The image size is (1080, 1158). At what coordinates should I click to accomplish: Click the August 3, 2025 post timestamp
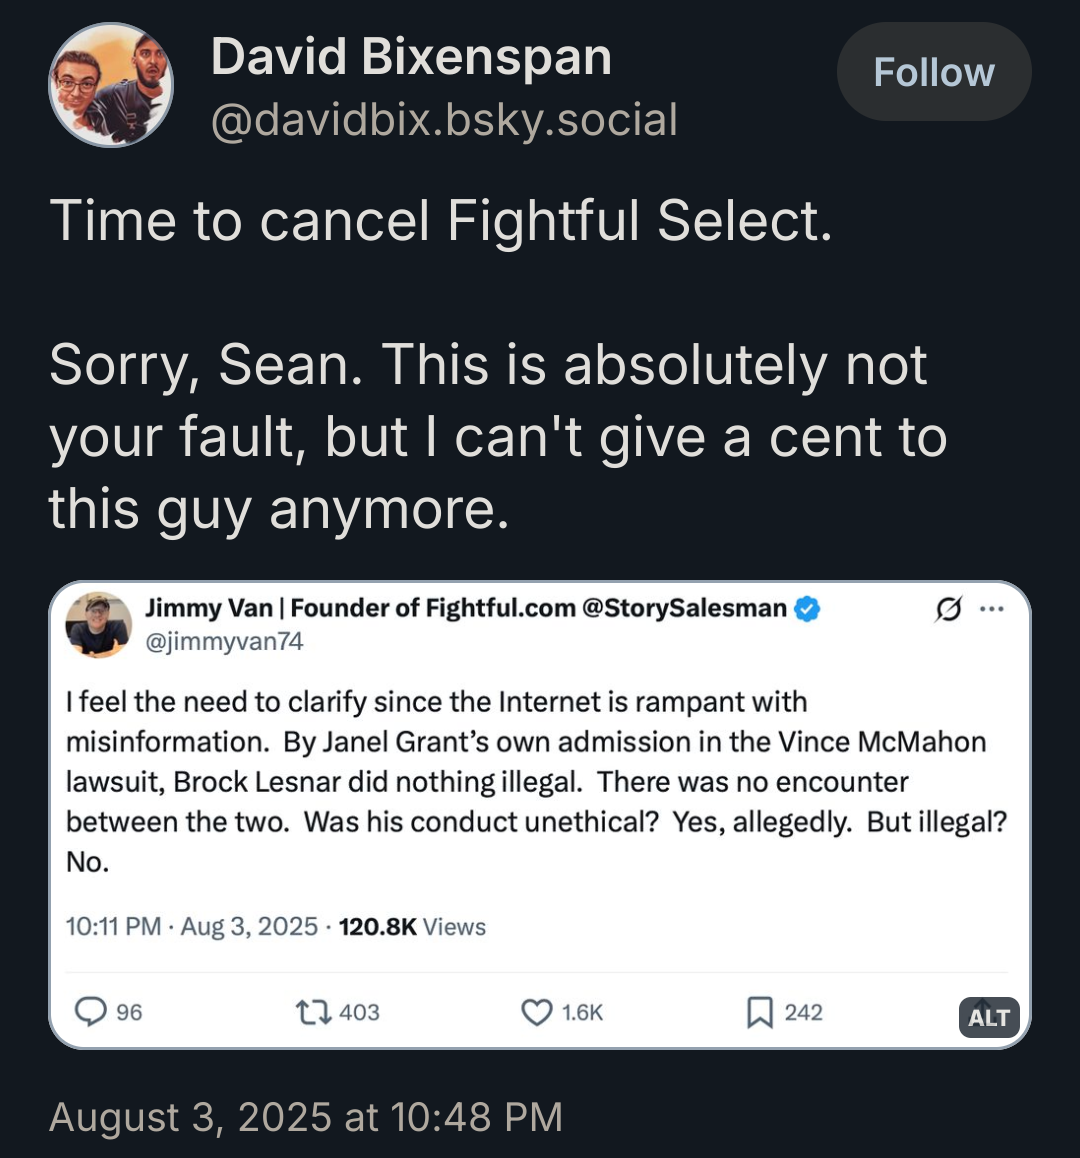click(306, 1117)
